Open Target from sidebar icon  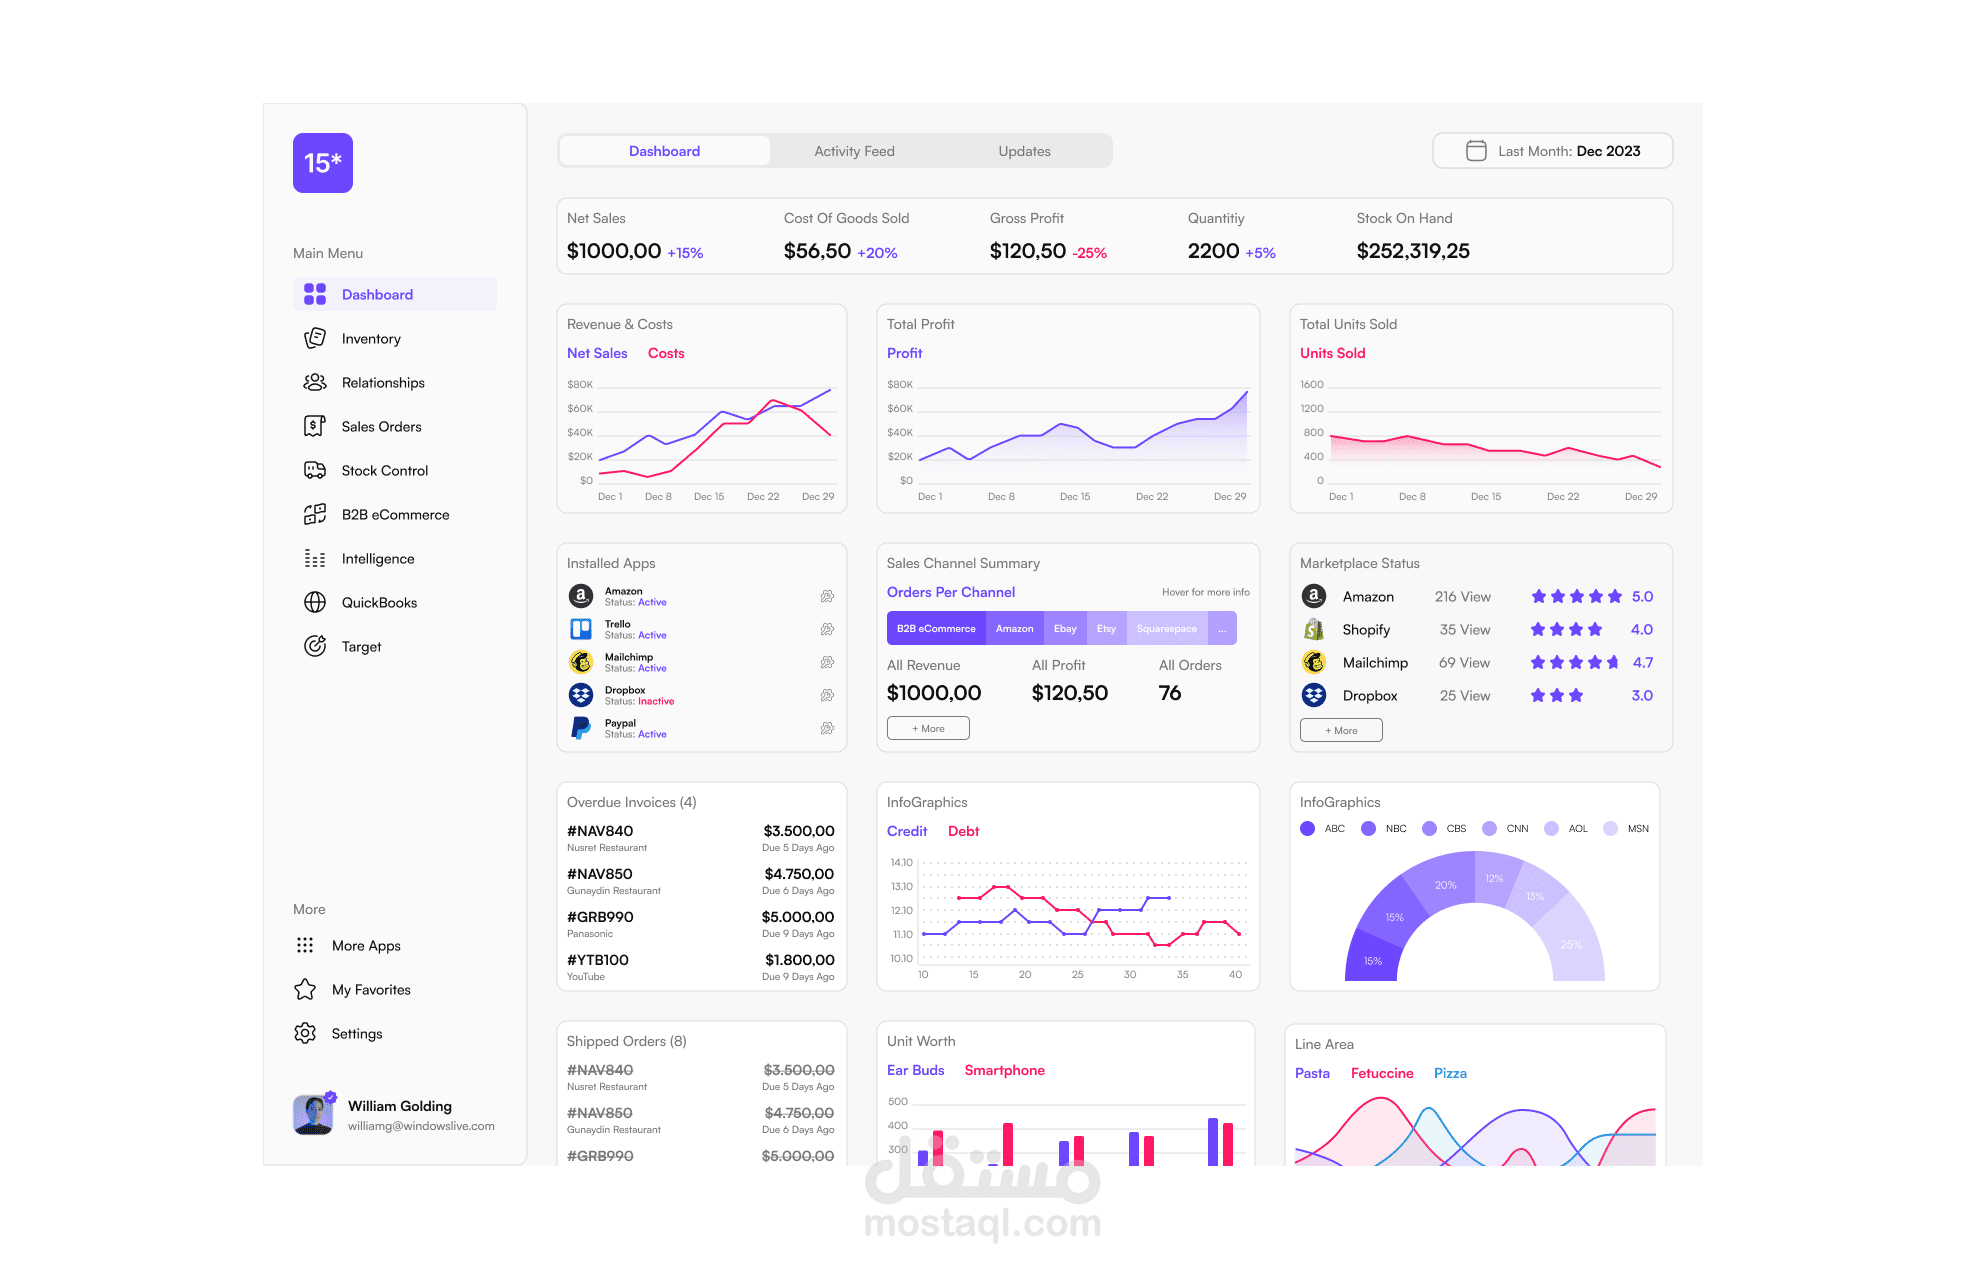(315, 646)
